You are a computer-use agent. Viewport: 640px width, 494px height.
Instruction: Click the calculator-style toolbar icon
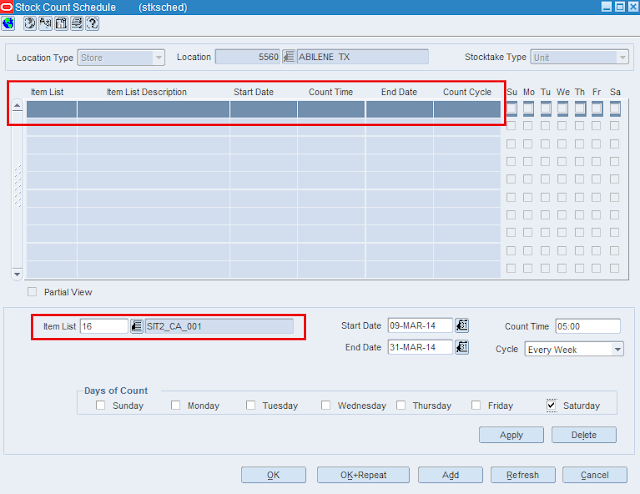[61, 23]
